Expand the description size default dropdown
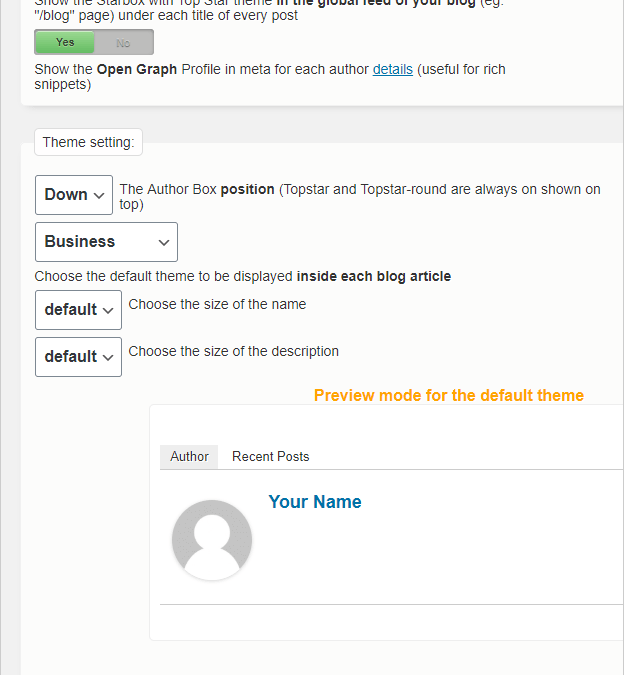This screenshot has height=675, width=624. click(x=78, y=357)
